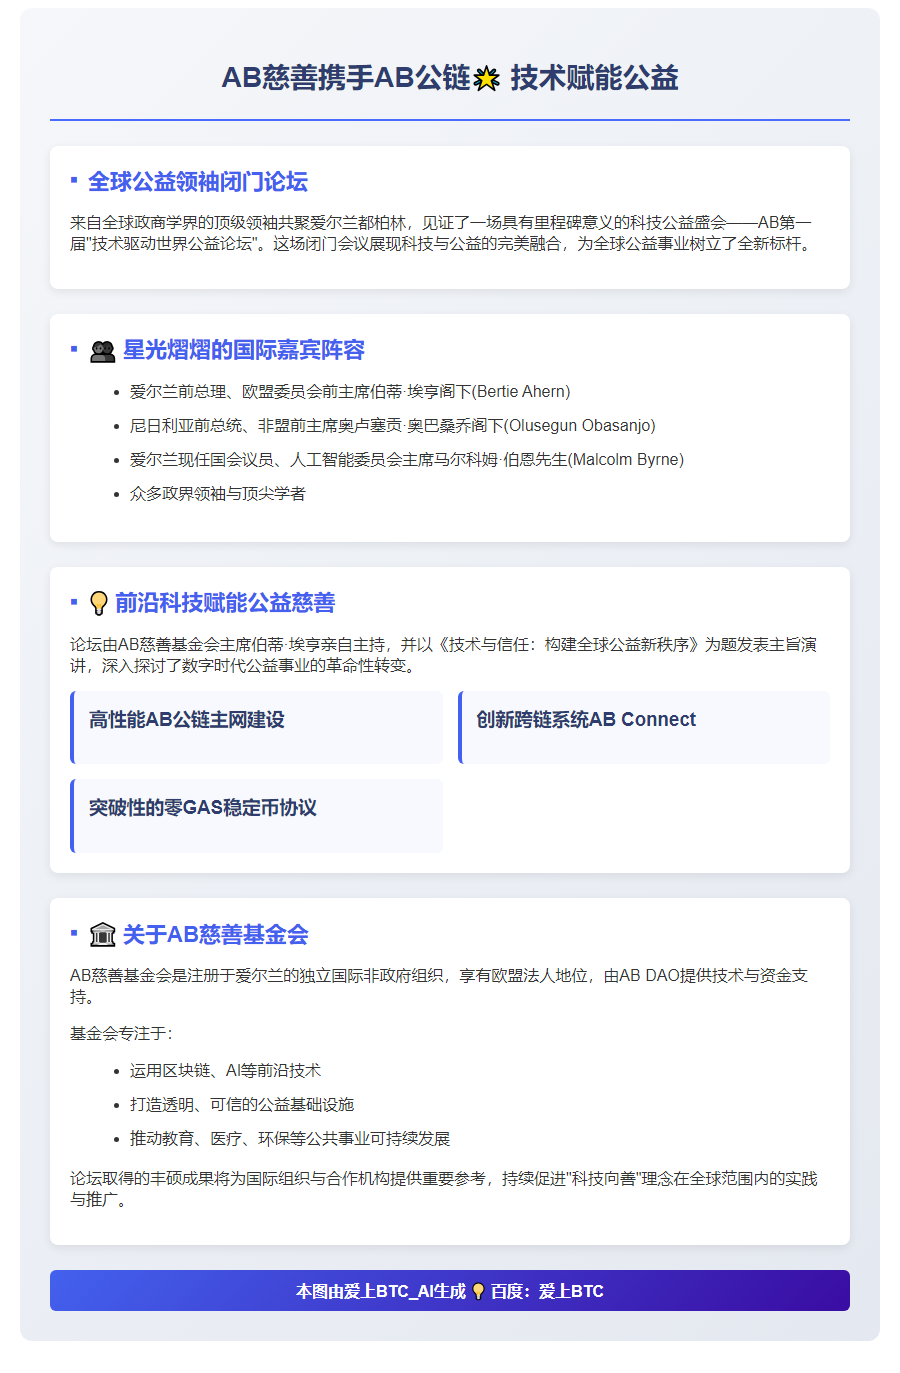Viewport: 900px width, 1373px height.
Task: Click the heading 关于AB慈善基金会
Action: 215,935
